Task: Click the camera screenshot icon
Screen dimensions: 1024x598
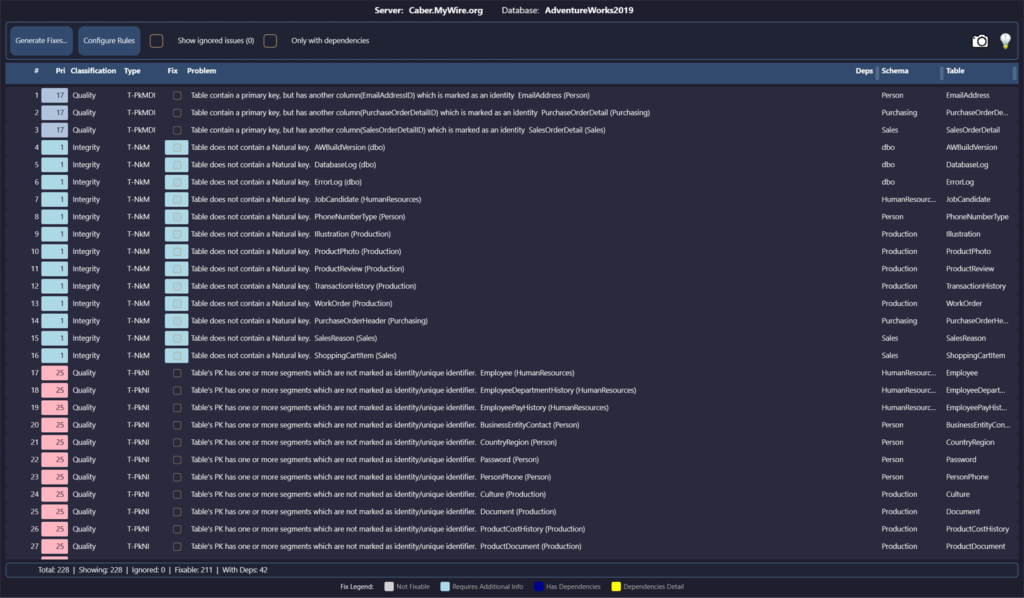Action: [980, 41]
